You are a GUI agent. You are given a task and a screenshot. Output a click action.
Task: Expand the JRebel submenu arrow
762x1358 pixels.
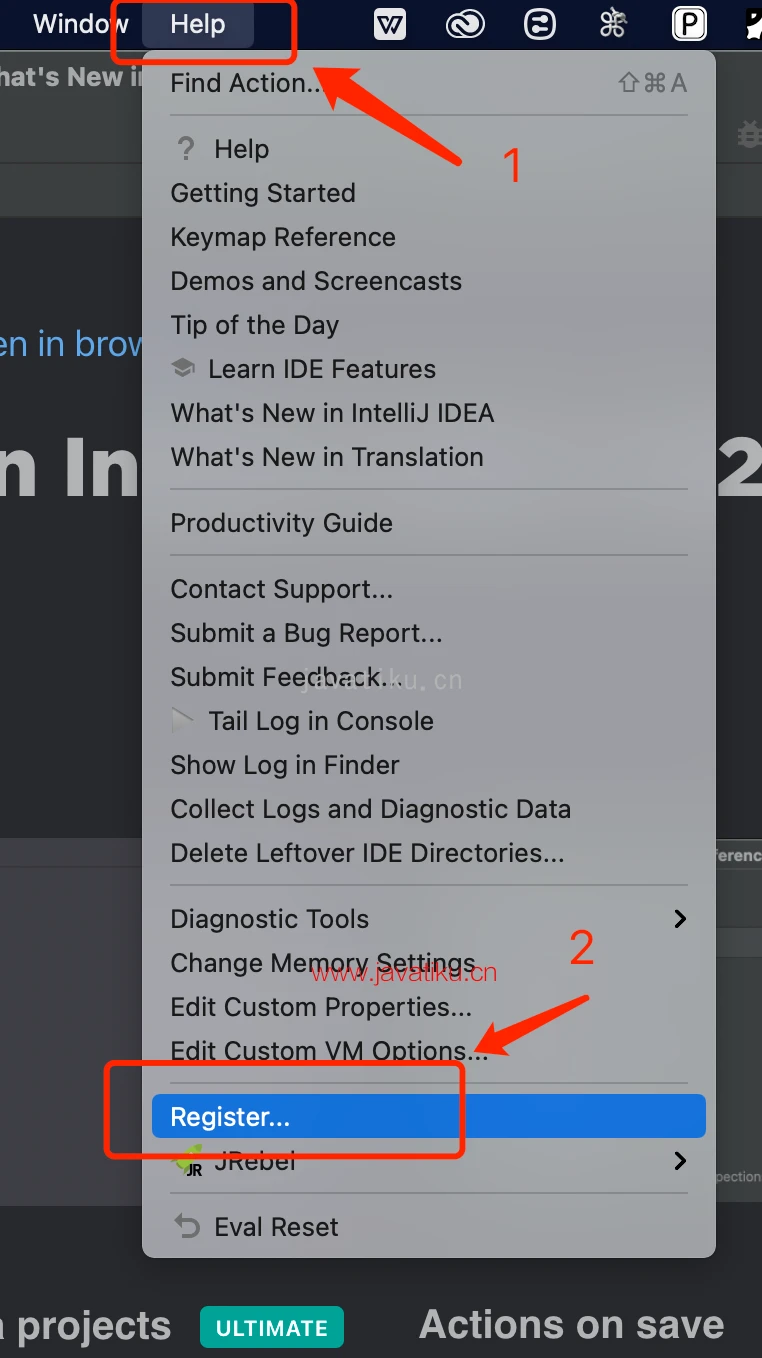[x=680, y=1160]
